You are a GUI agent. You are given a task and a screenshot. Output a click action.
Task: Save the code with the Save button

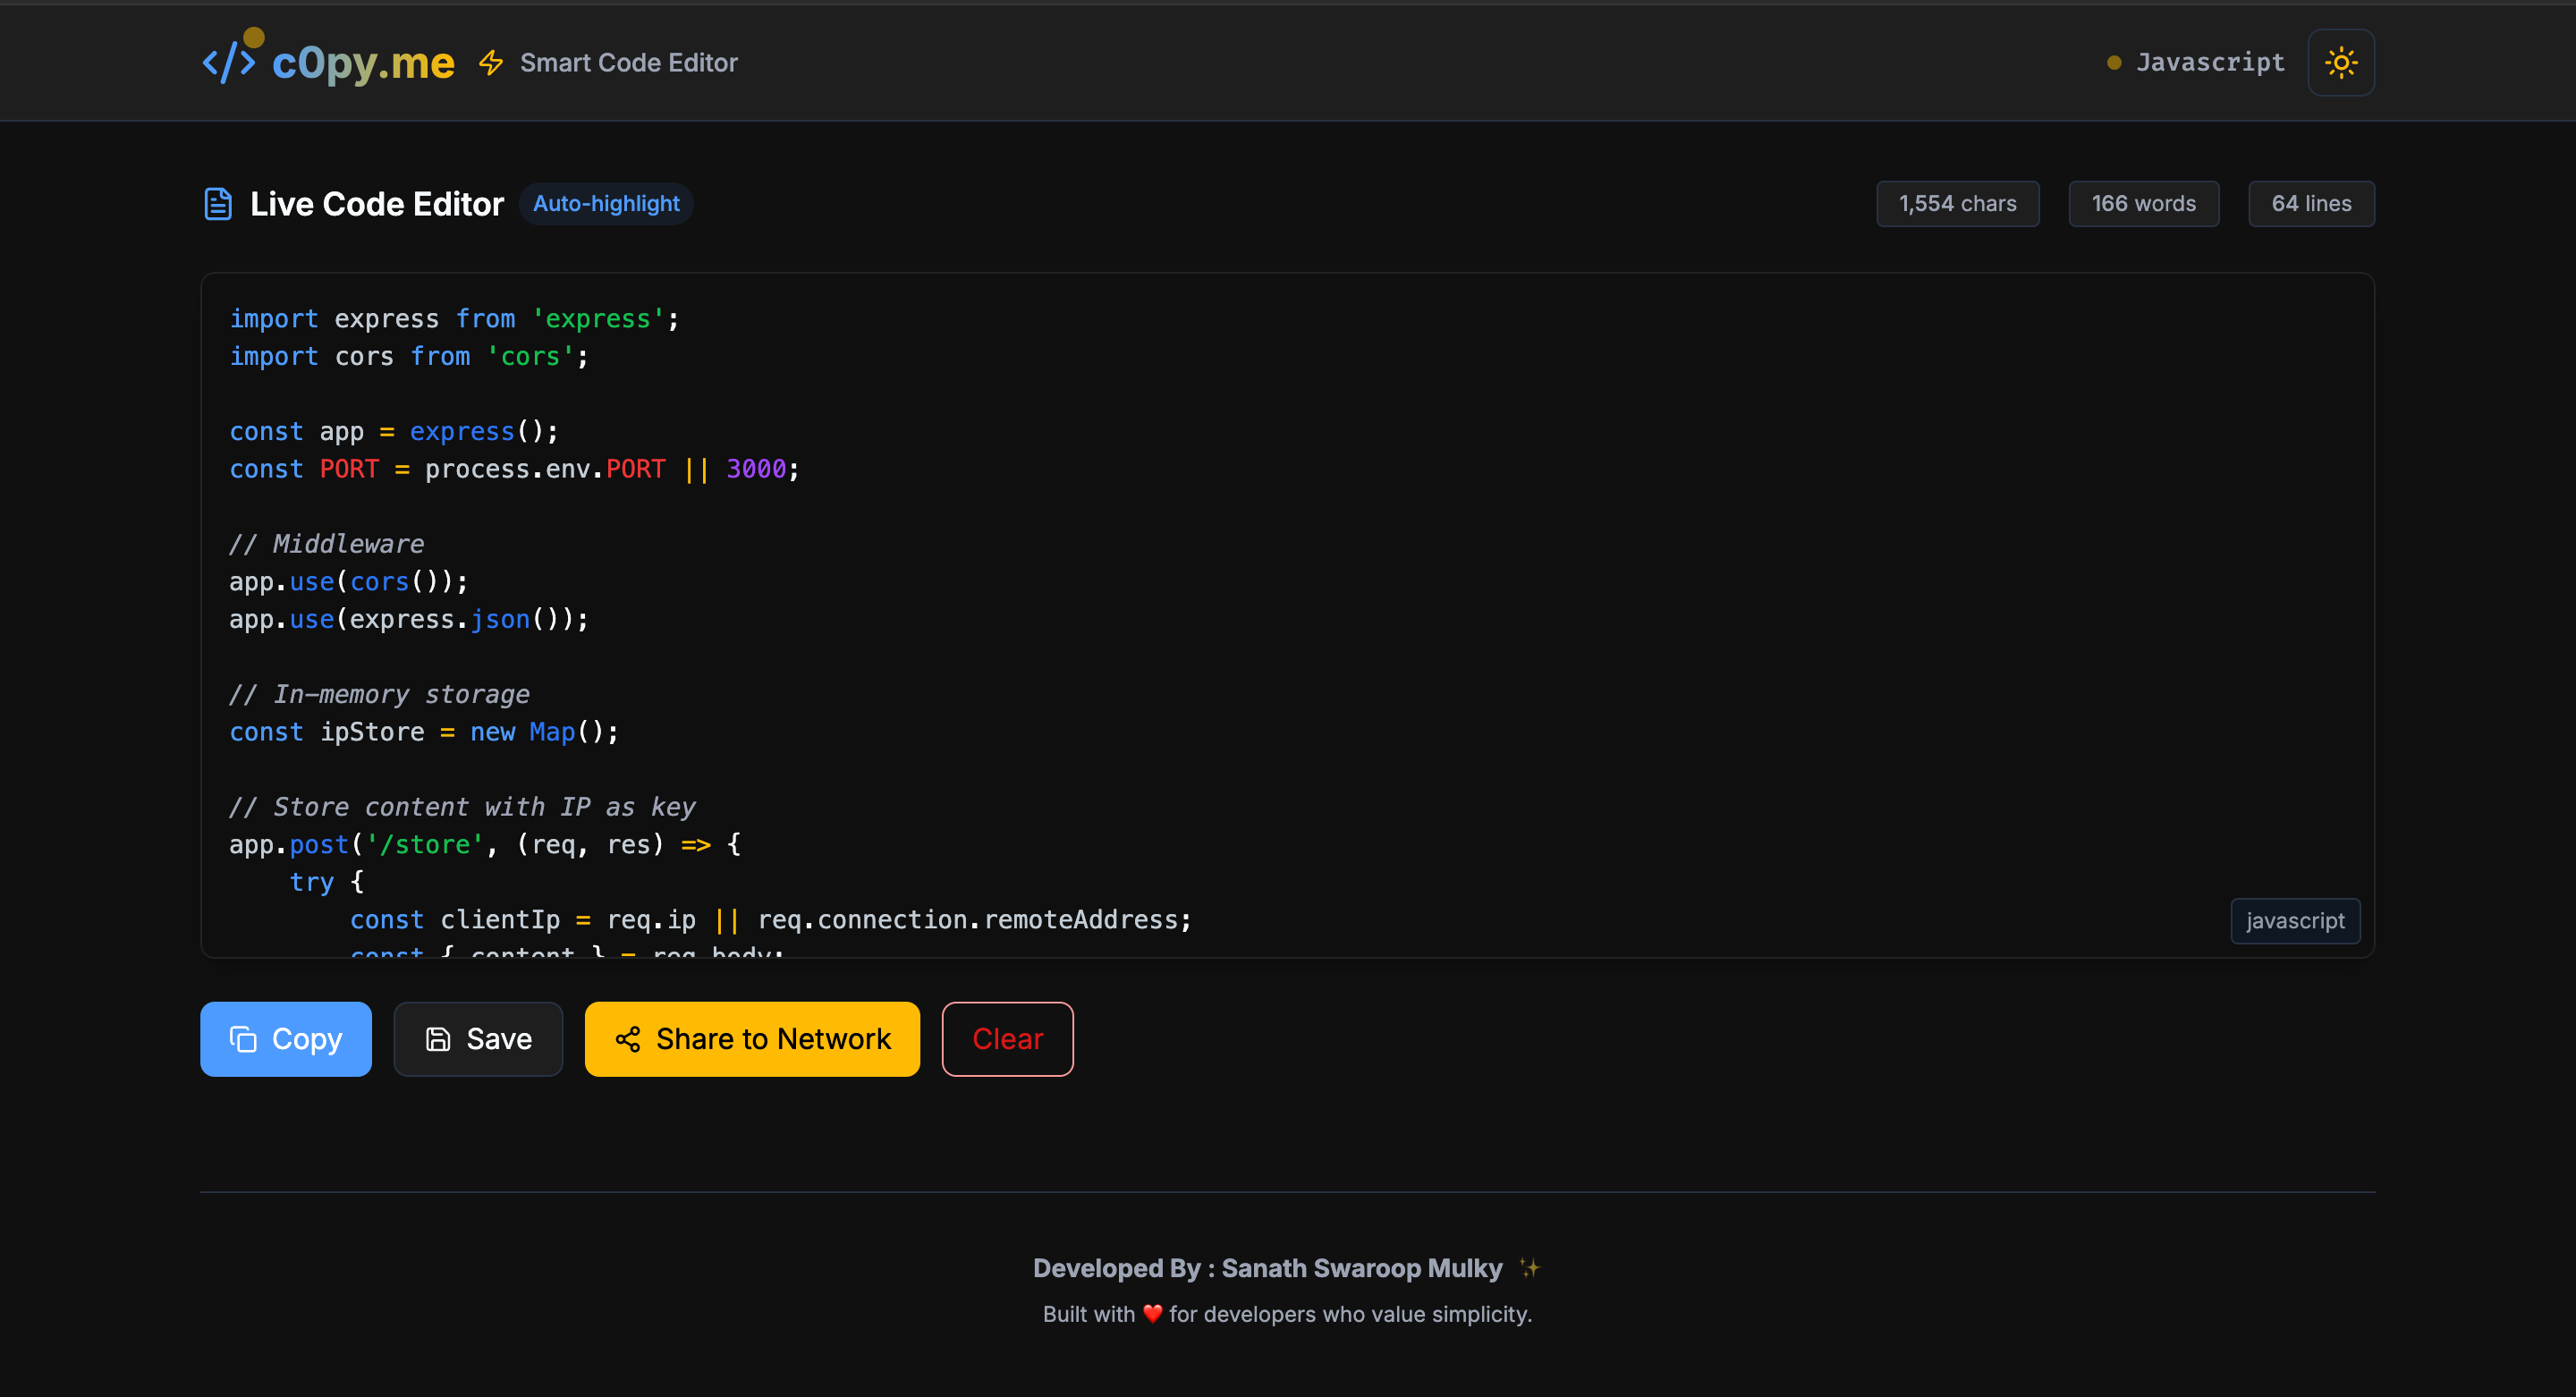(x=478, y=1039)
